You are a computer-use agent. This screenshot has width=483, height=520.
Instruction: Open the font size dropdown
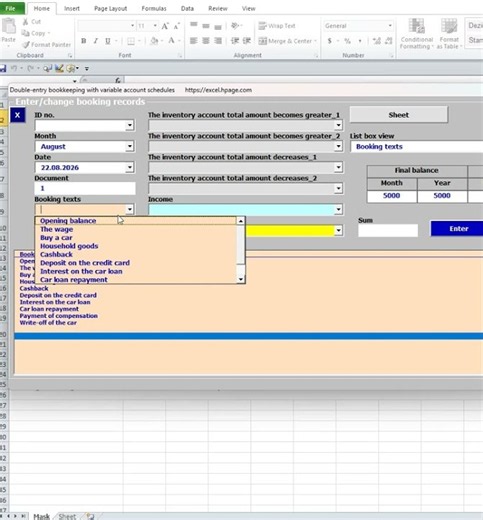[155, 26]
